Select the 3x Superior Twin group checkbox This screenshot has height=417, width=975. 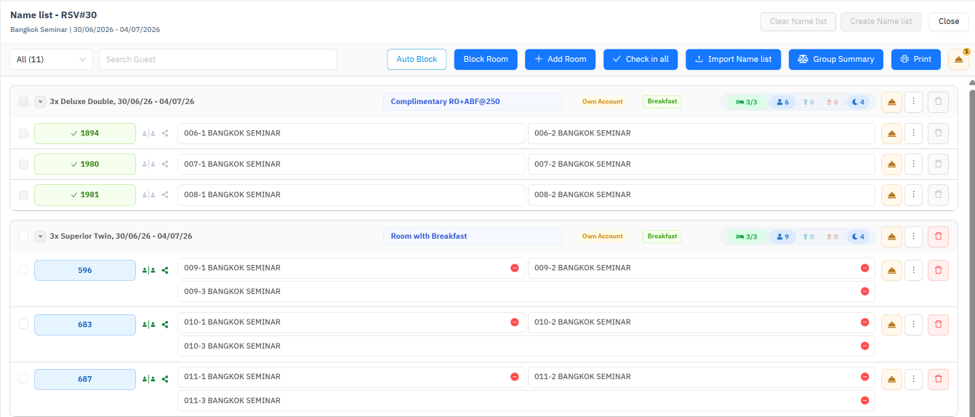click(x=24, y=237)
